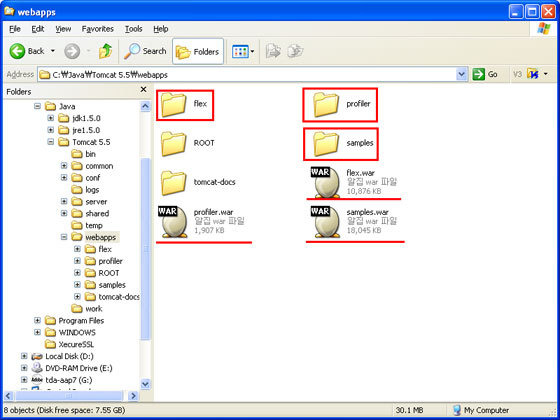Expand the flex node under webapps
Screen dimensions: 560x420
point(77,249)
